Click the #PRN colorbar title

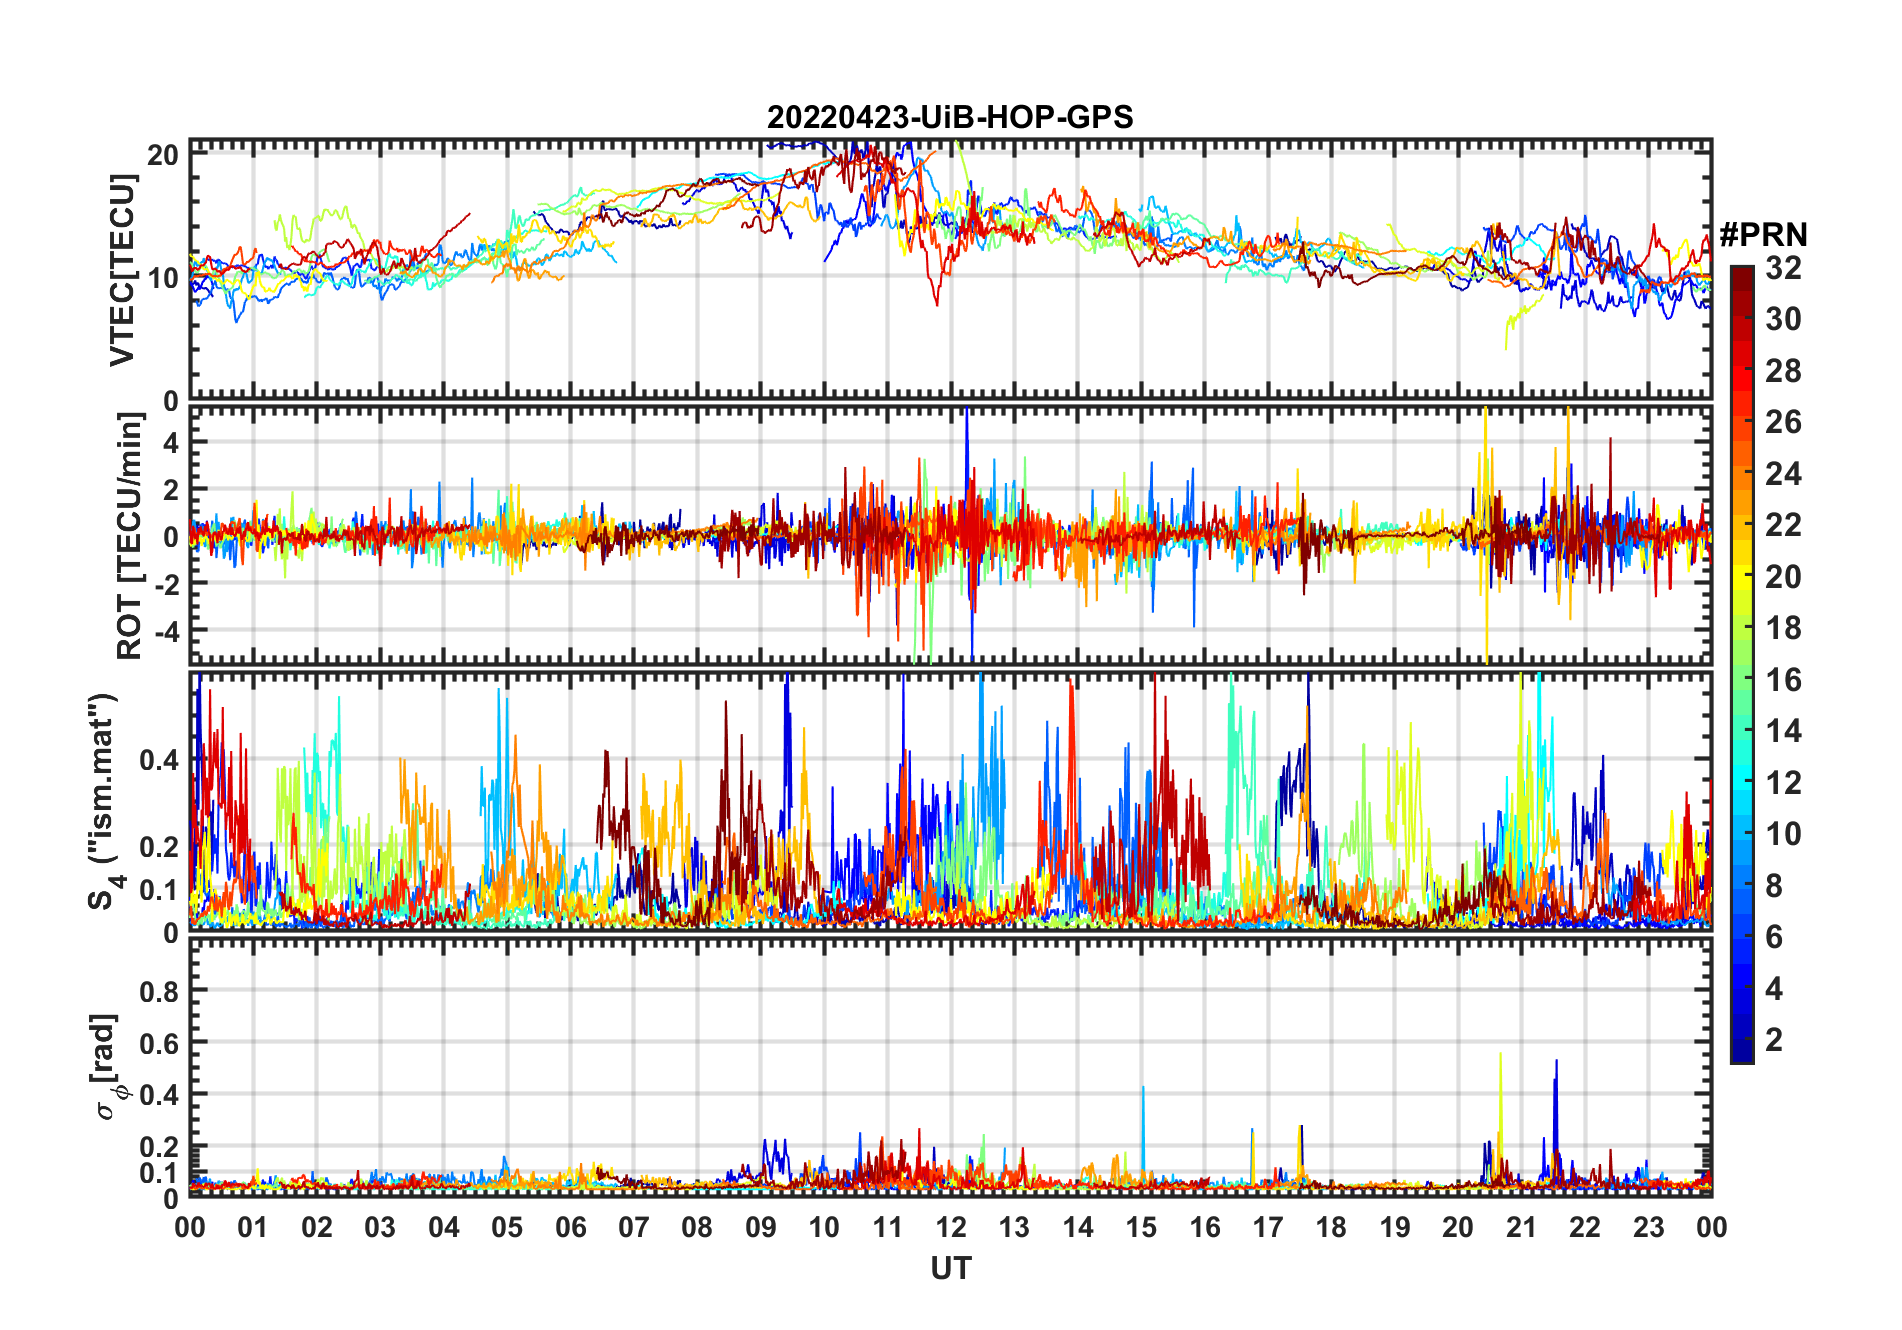pos(1763,235)
